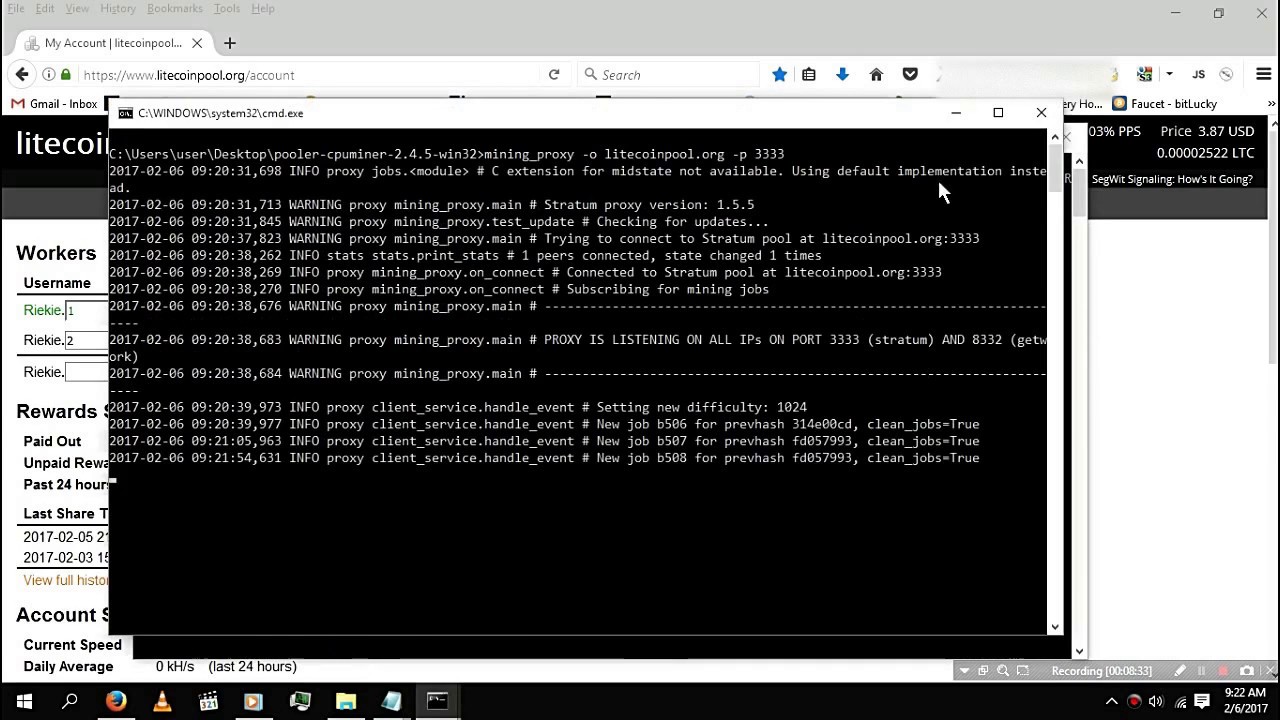1280x720 pixels.
Task: Toggle the JS JavaScript extension button
Action: click(1198, 74)
